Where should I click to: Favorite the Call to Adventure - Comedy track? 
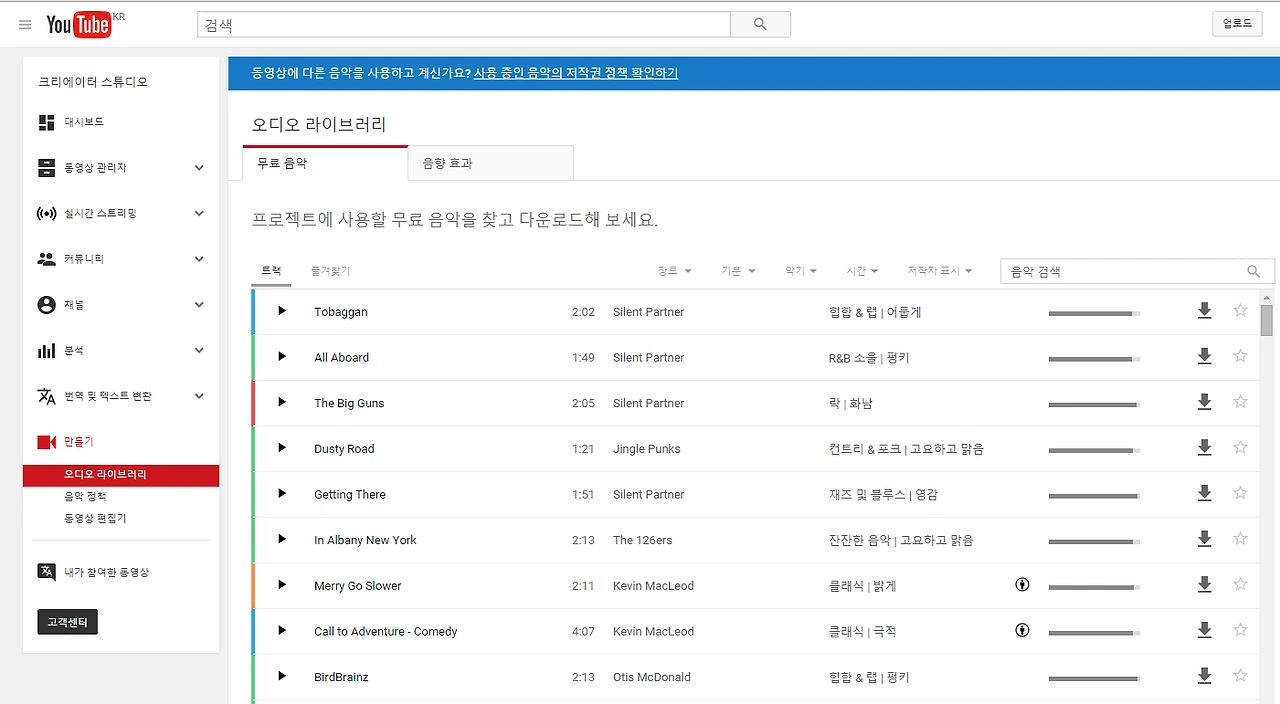[1240, 631]
